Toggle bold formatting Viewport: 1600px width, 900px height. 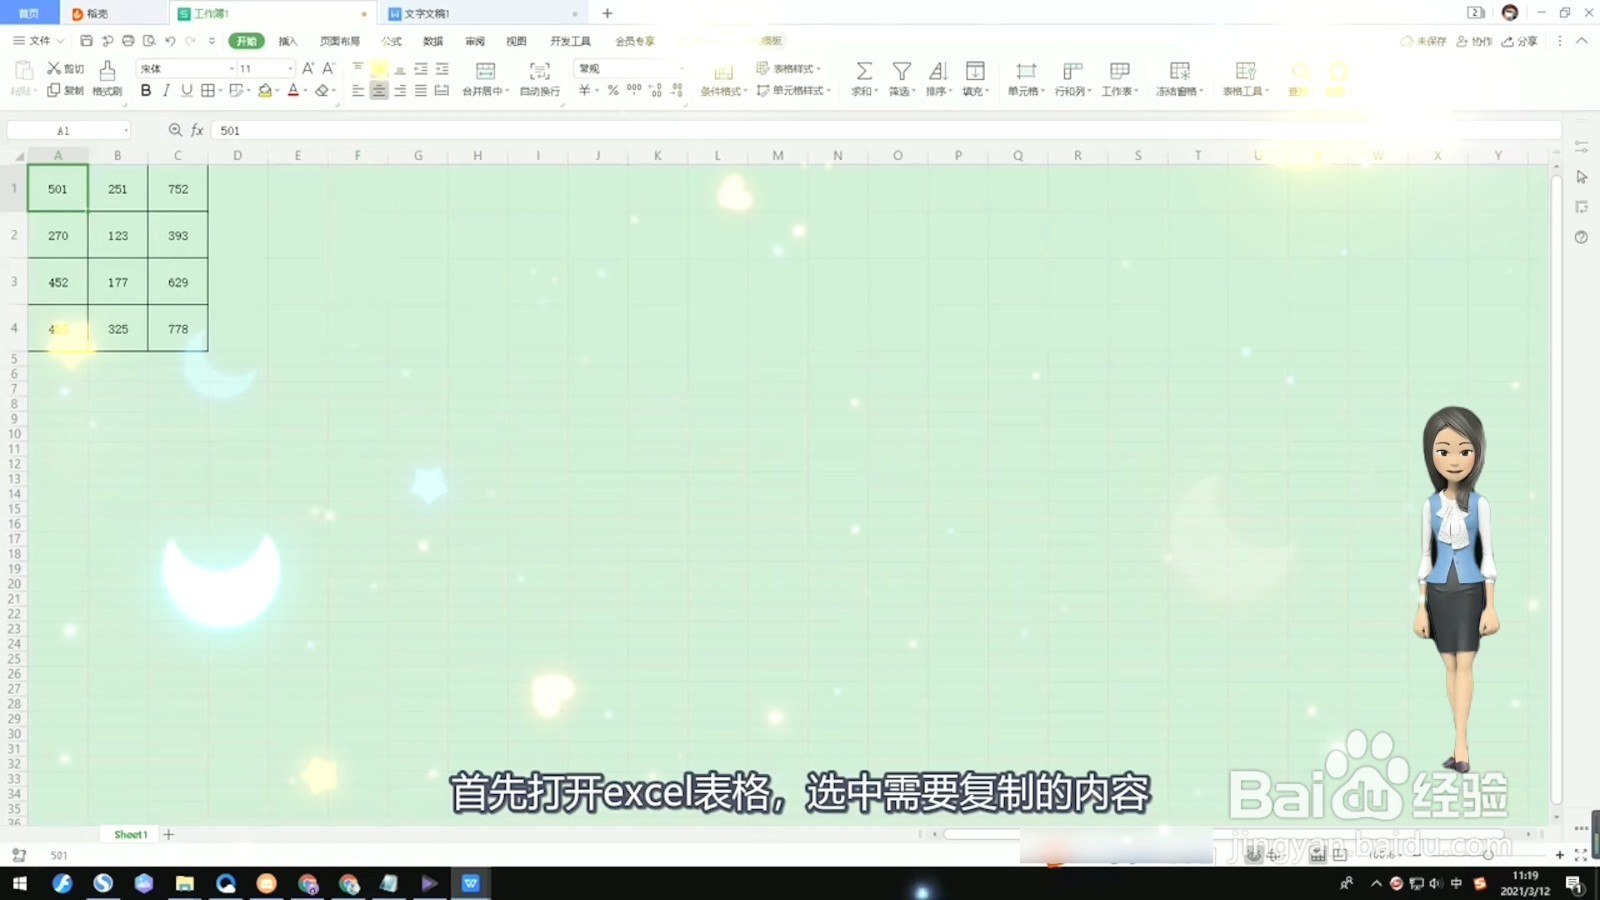146,90
